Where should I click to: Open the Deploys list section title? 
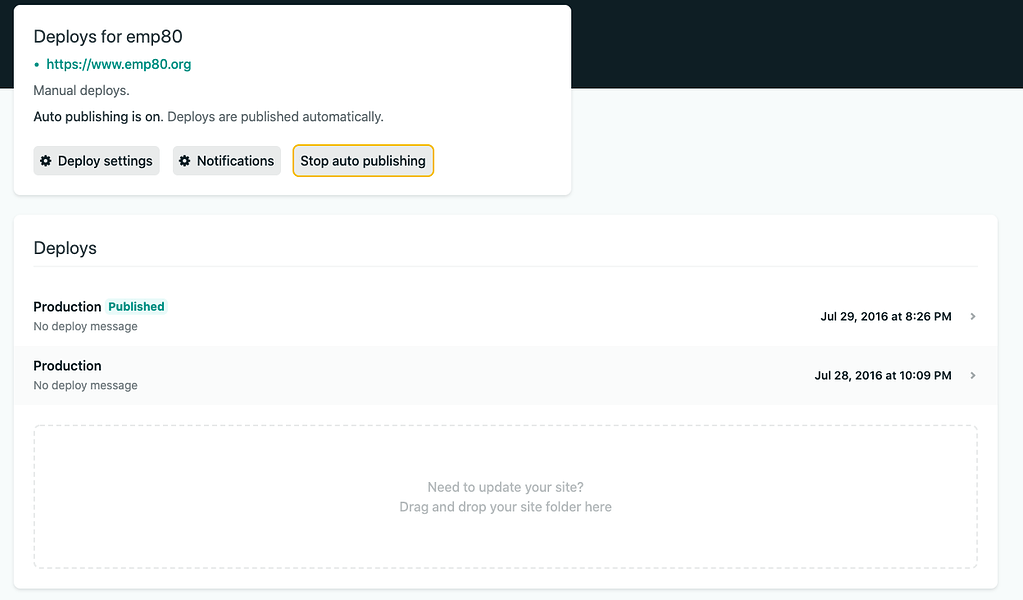tap(64, 247)
